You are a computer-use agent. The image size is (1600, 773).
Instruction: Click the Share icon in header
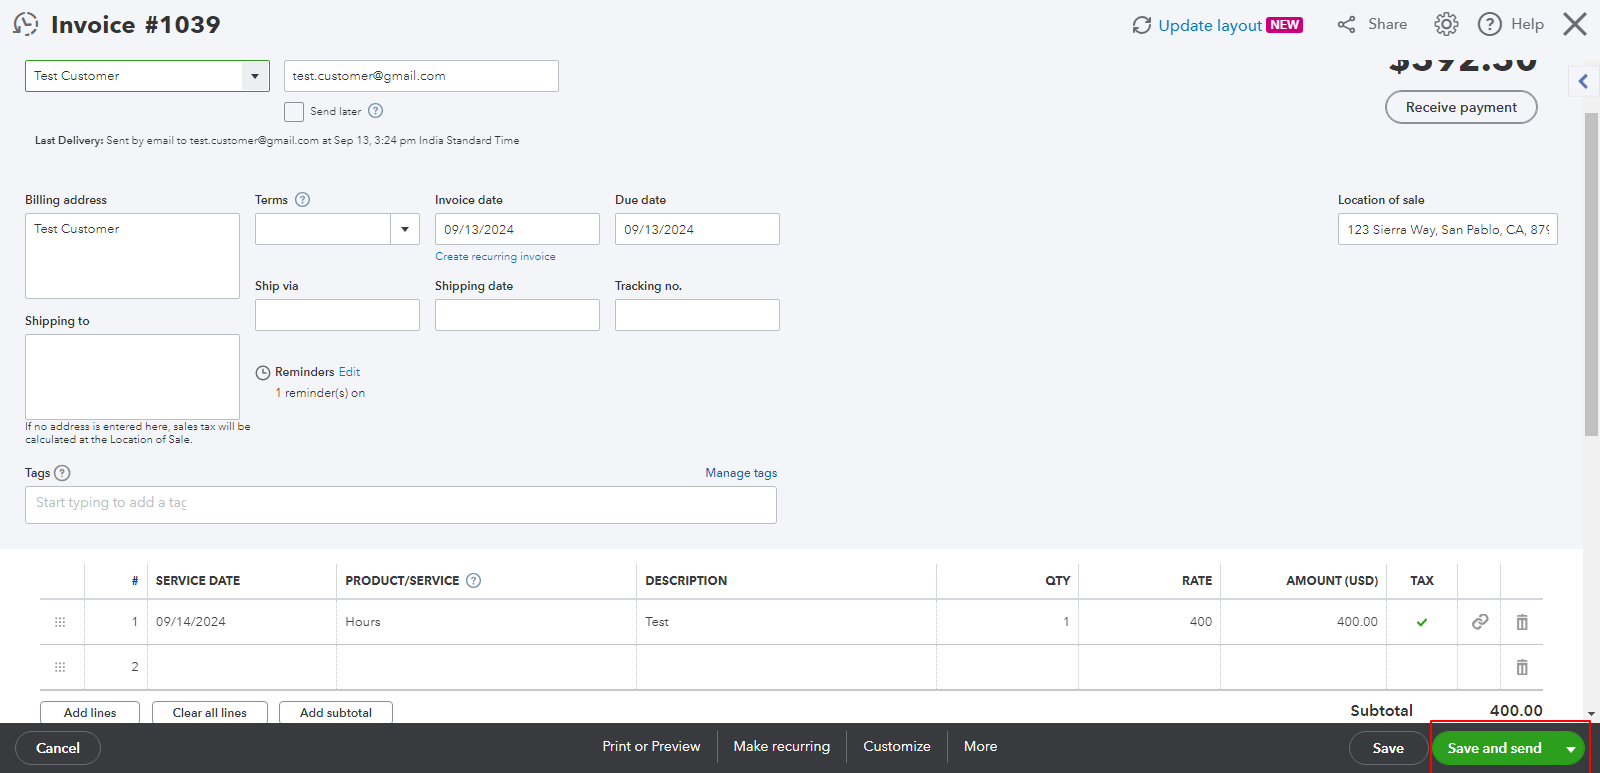pos(1347,25)
